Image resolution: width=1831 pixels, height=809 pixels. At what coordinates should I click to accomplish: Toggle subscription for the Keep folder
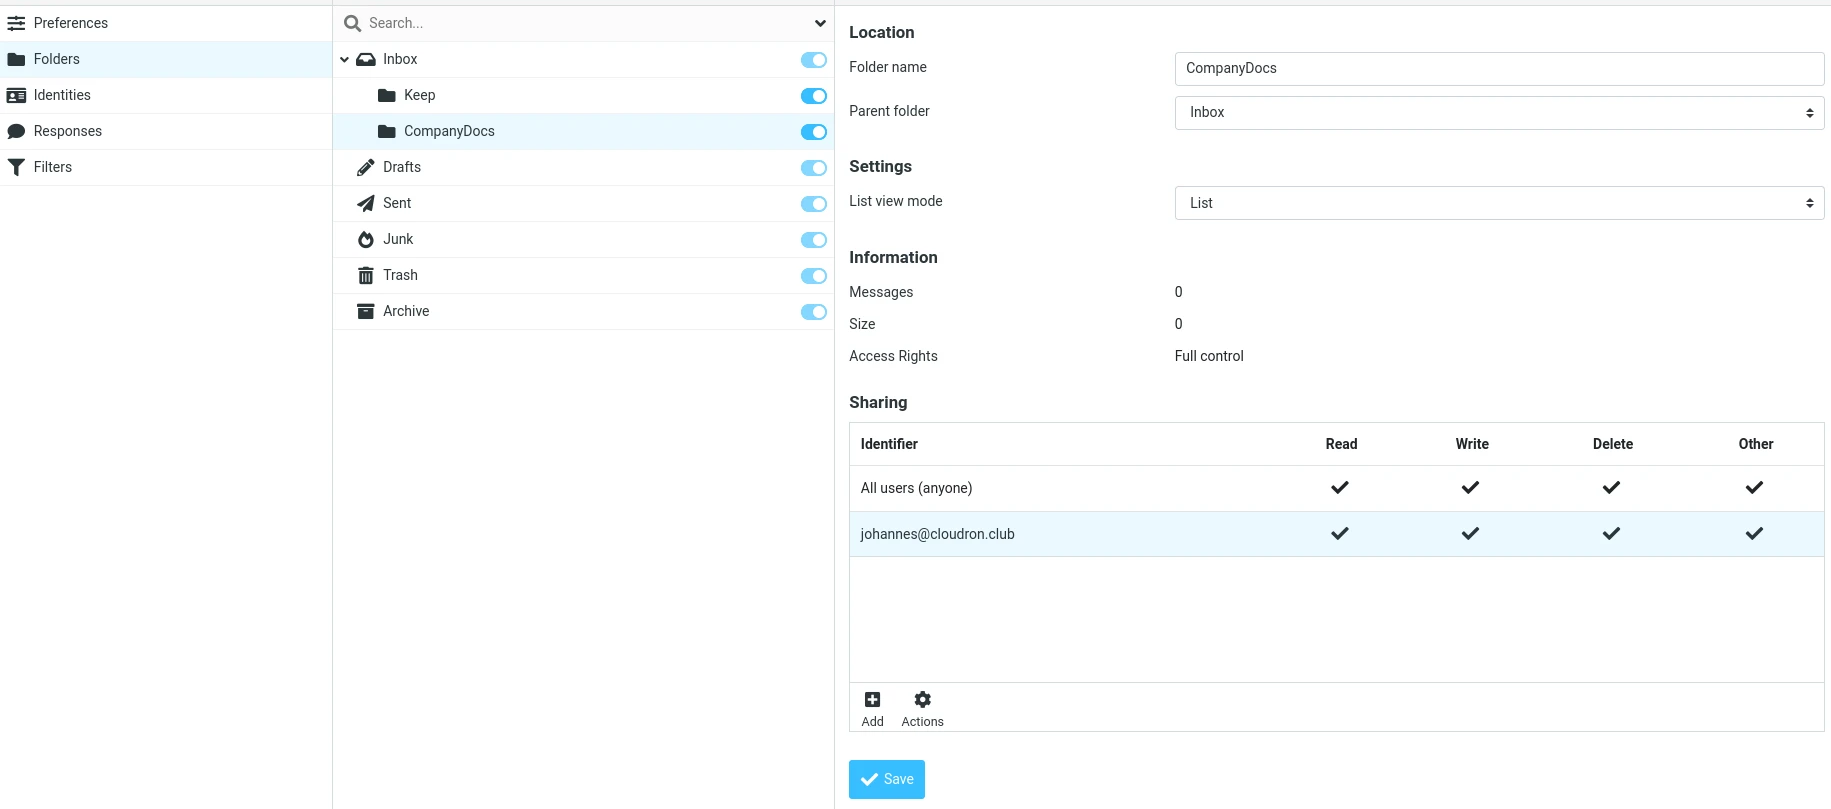pos(813,96)
